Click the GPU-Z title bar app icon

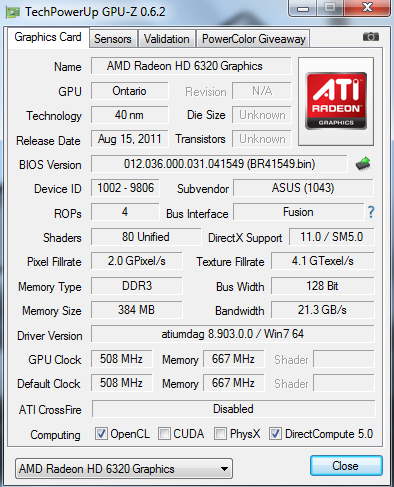pos(13,12)
